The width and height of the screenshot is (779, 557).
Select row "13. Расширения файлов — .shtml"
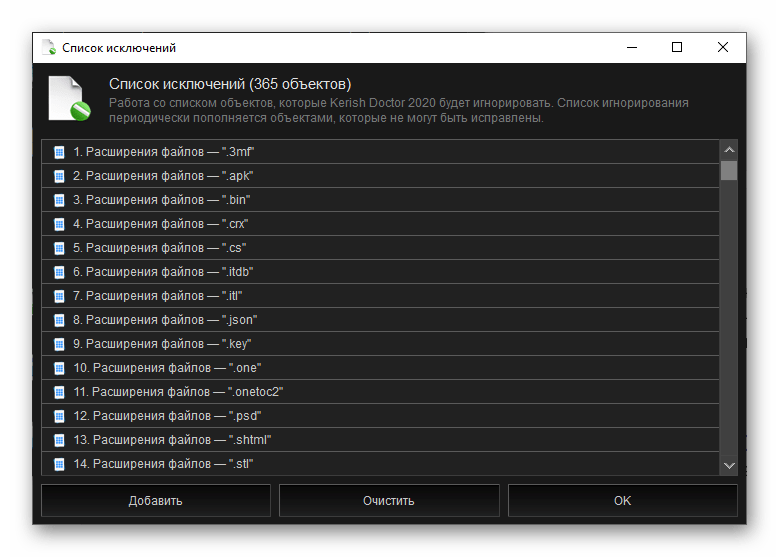point(381,440)
